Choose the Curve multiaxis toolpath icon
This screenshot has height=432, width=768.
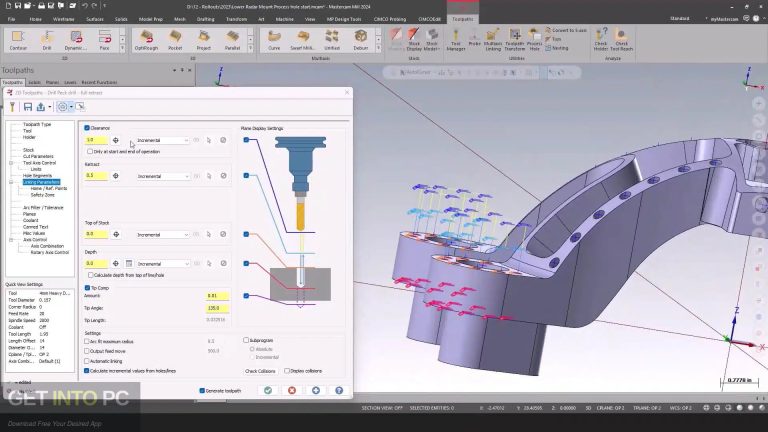[x=274, y=40]
